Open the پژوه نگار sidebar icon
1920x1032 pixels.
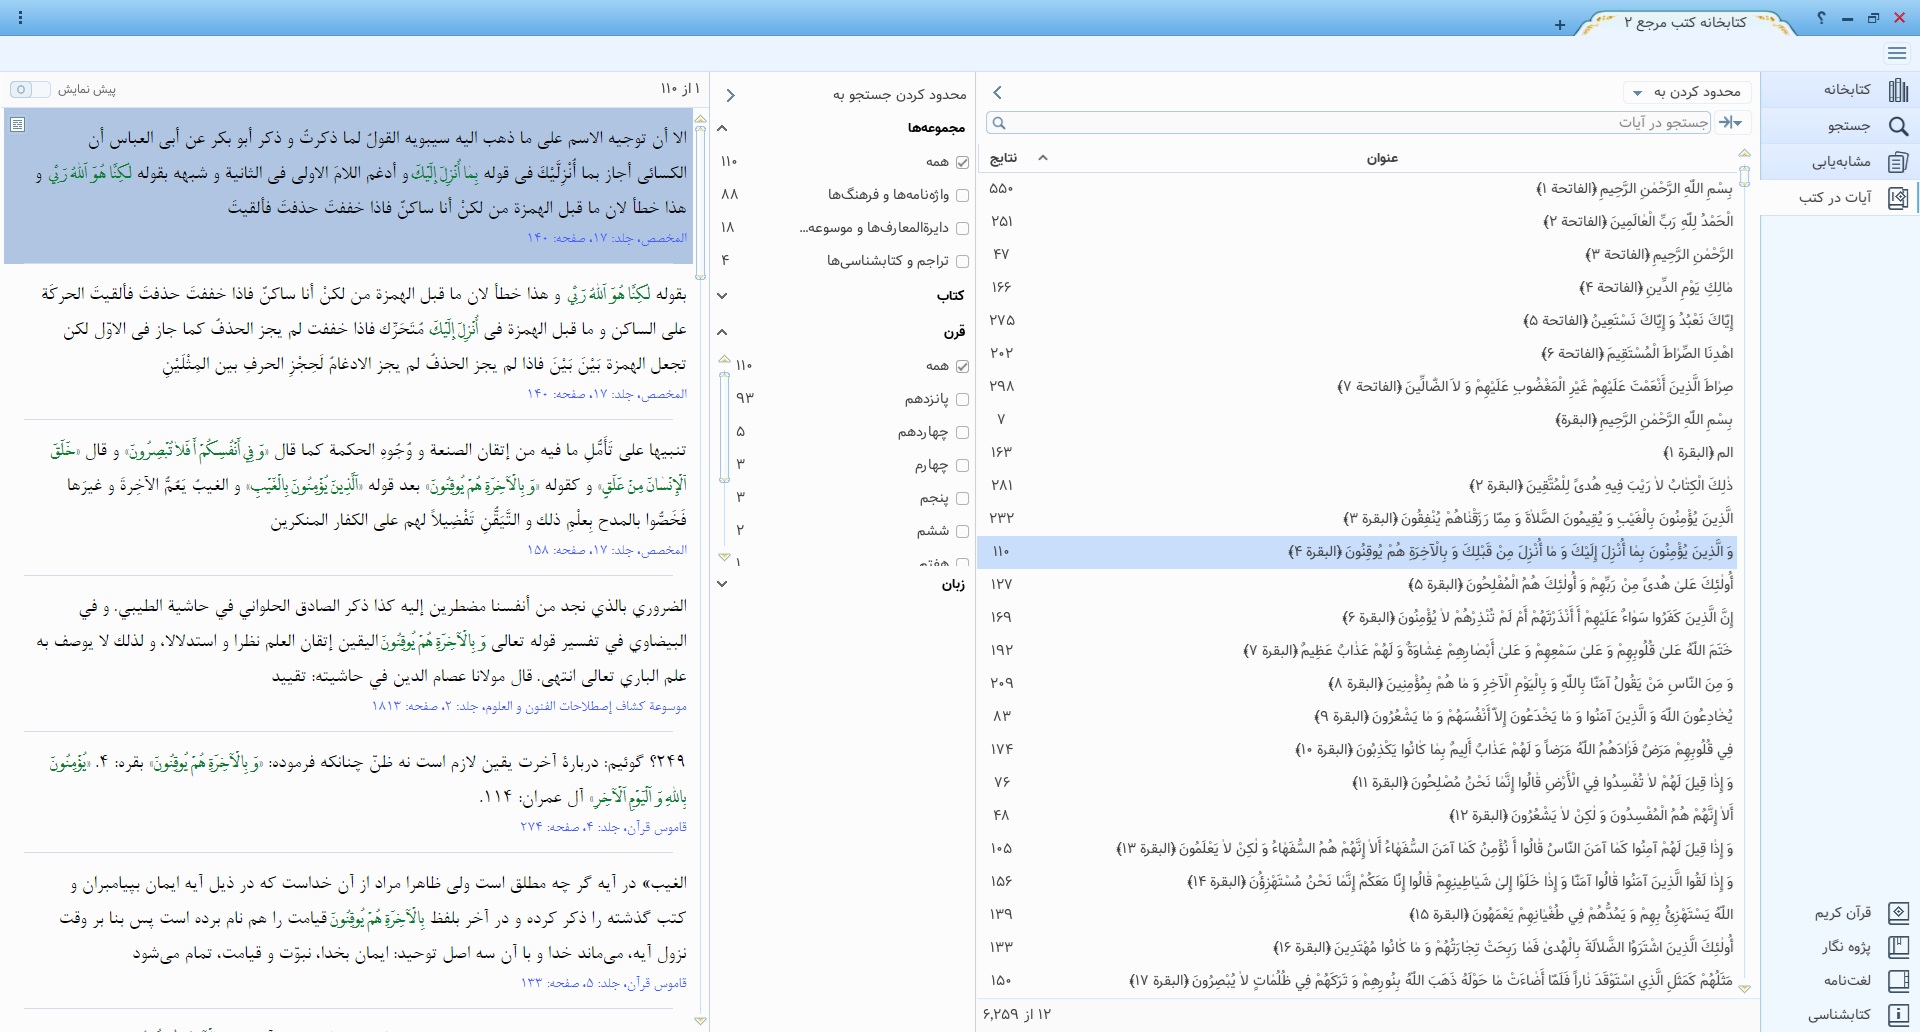coord(1898,946)
